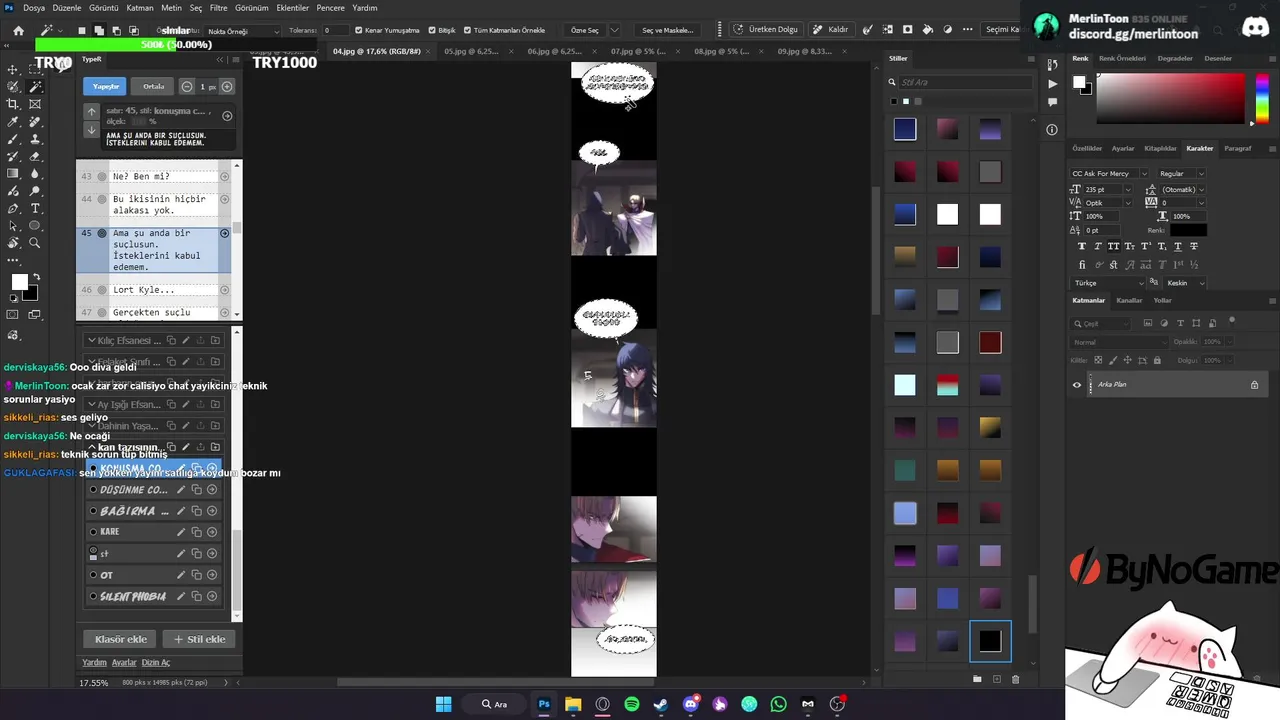Image resolution: width=1280 pixels, height=720 pixels.
Task: Open the font family dropdown CC Ask For Mercy
Action: pos(1108,173)
